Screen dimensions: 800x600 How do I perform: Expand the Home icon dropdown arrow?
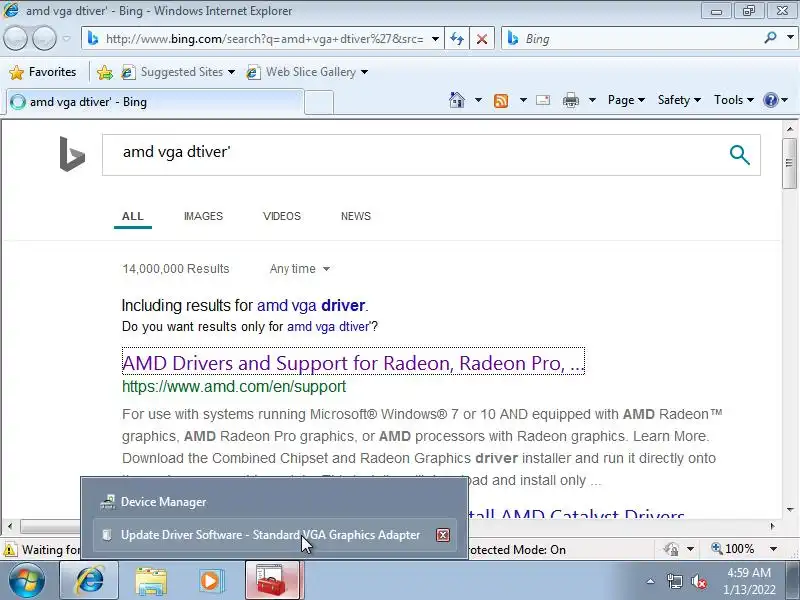478,100
